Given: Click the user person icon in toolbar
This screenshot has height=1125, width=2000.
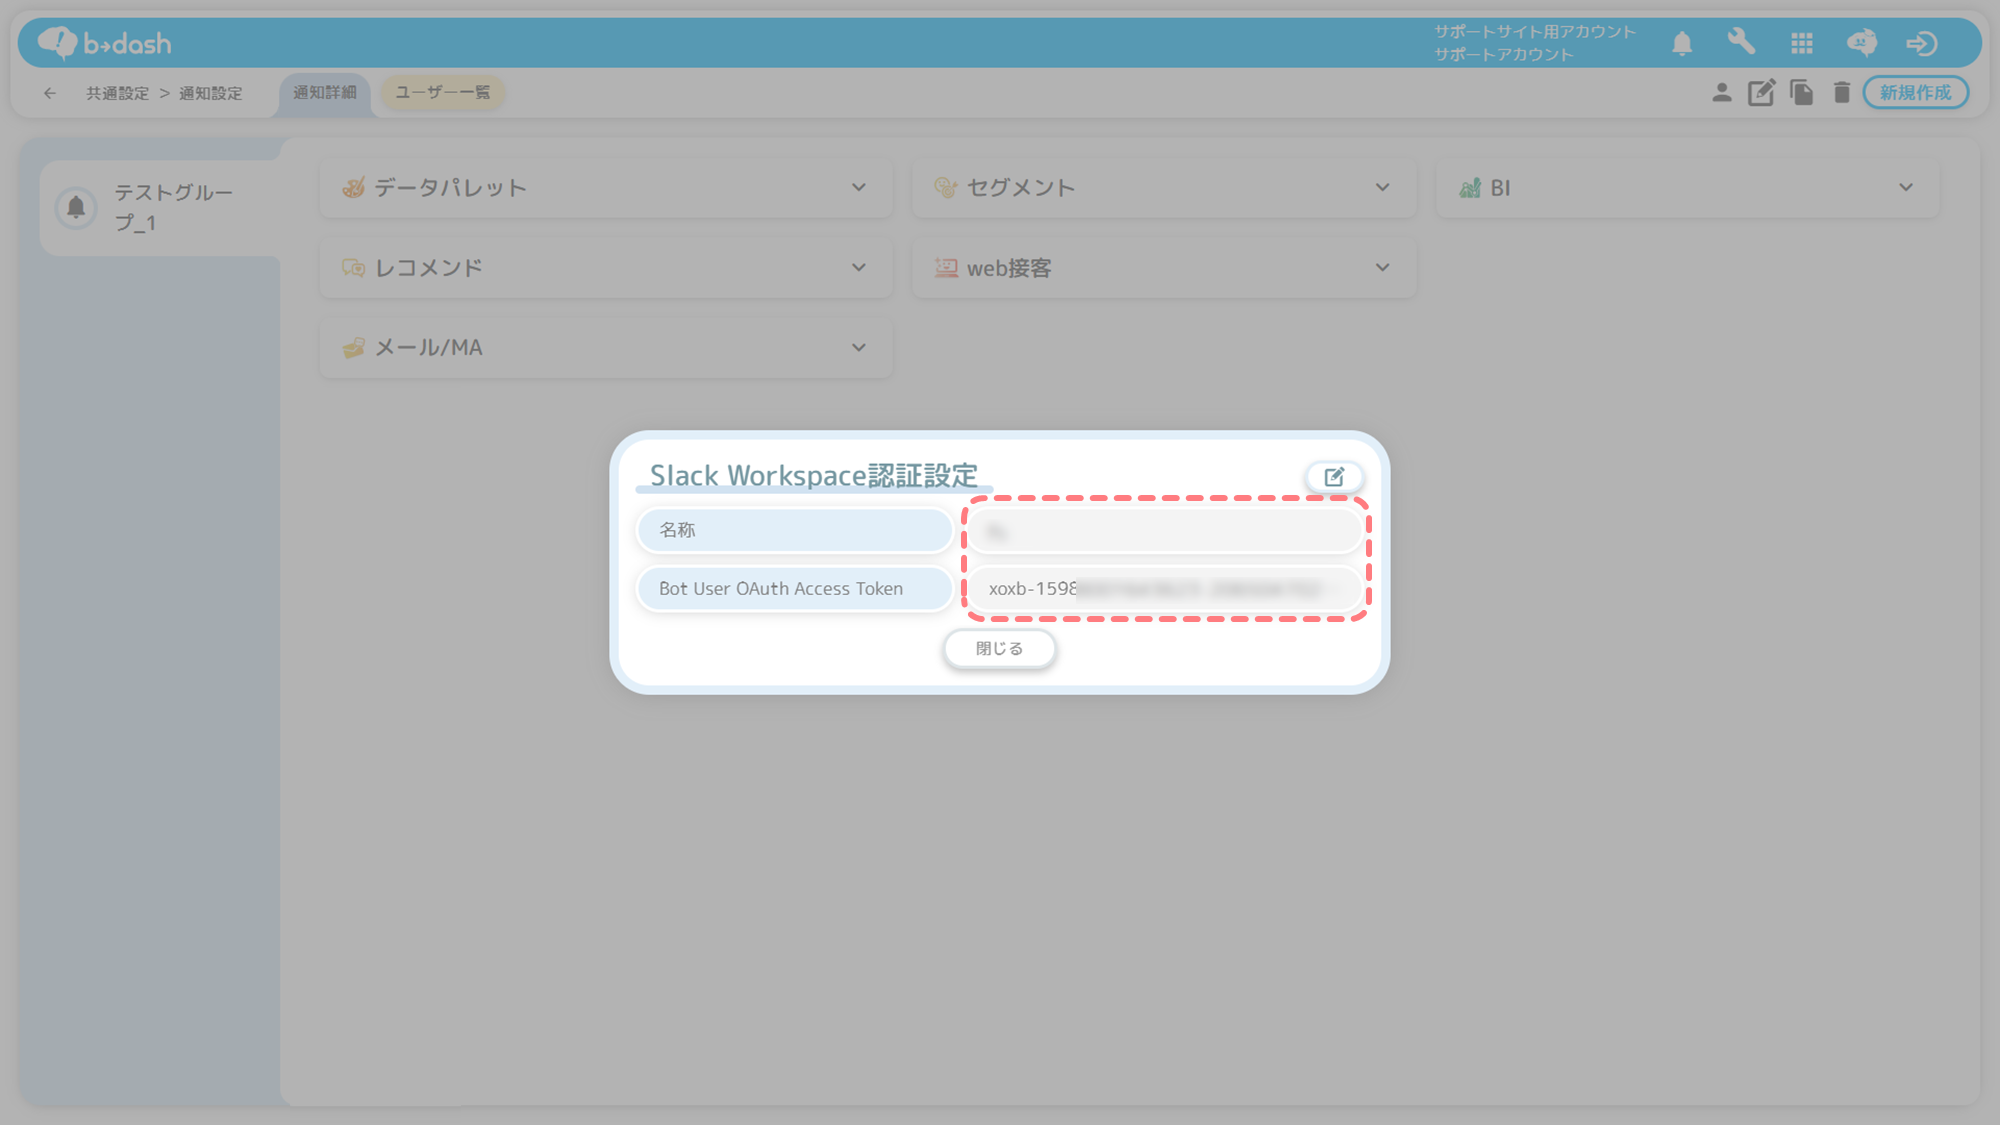Looking at the screenshot, I should point(1721,93).
